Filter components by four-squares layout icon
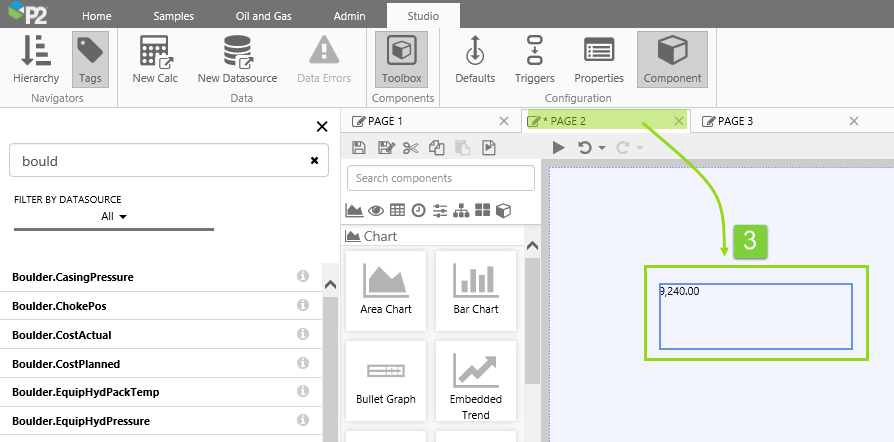Screen dimensions: 894x442 click(482, 210)
